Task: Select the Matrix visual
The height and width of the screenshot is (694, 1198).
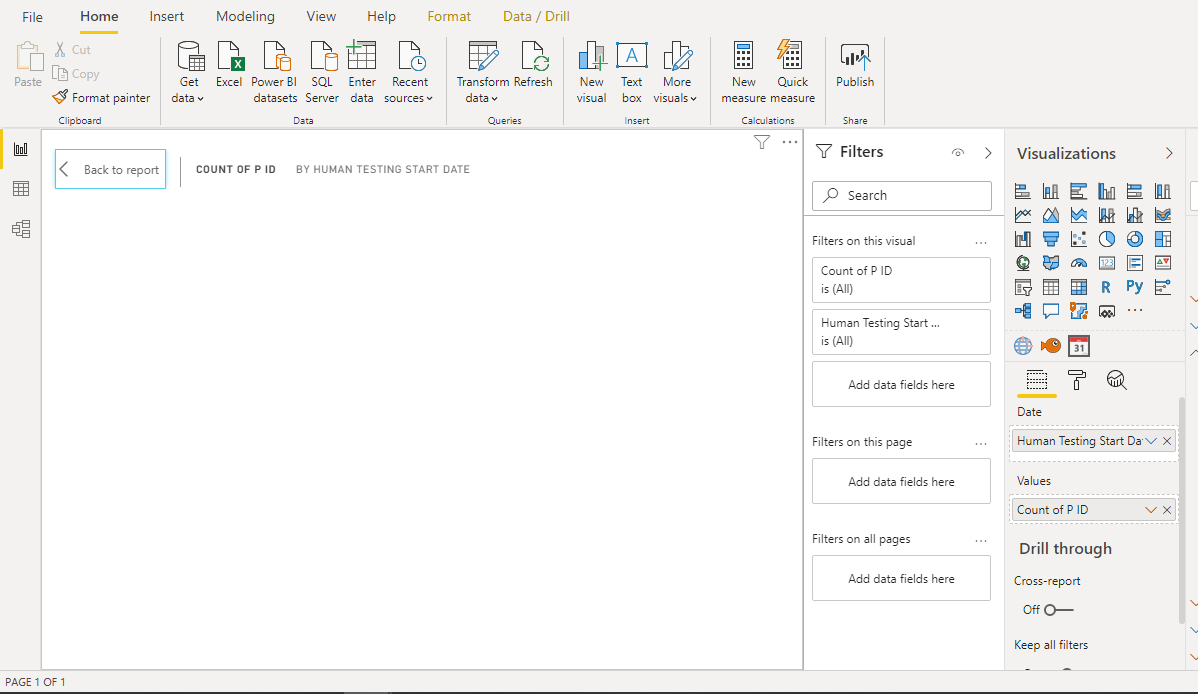Action: point(1079,287)
